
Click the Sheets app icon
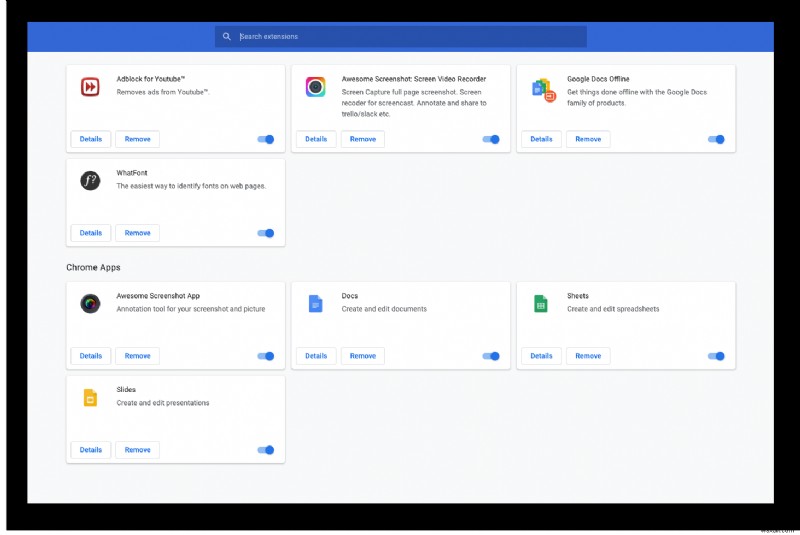[541, 303]
